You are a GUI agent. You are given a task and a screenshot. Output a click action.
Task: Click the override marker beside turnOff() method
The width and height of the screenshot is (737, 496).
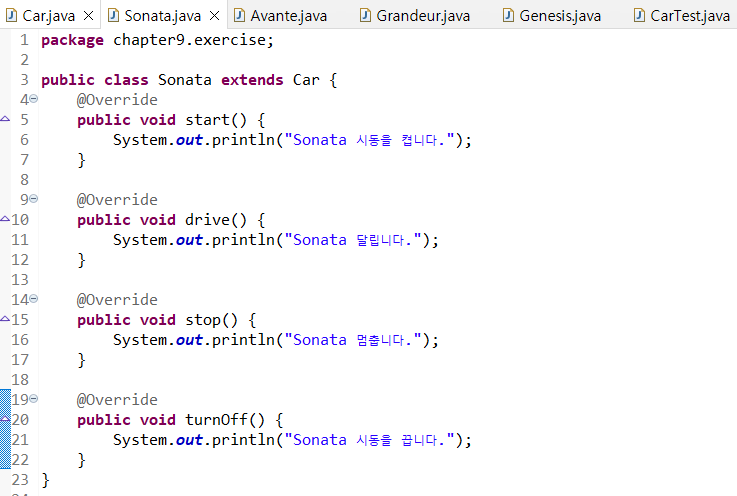[x=5, y=420]
